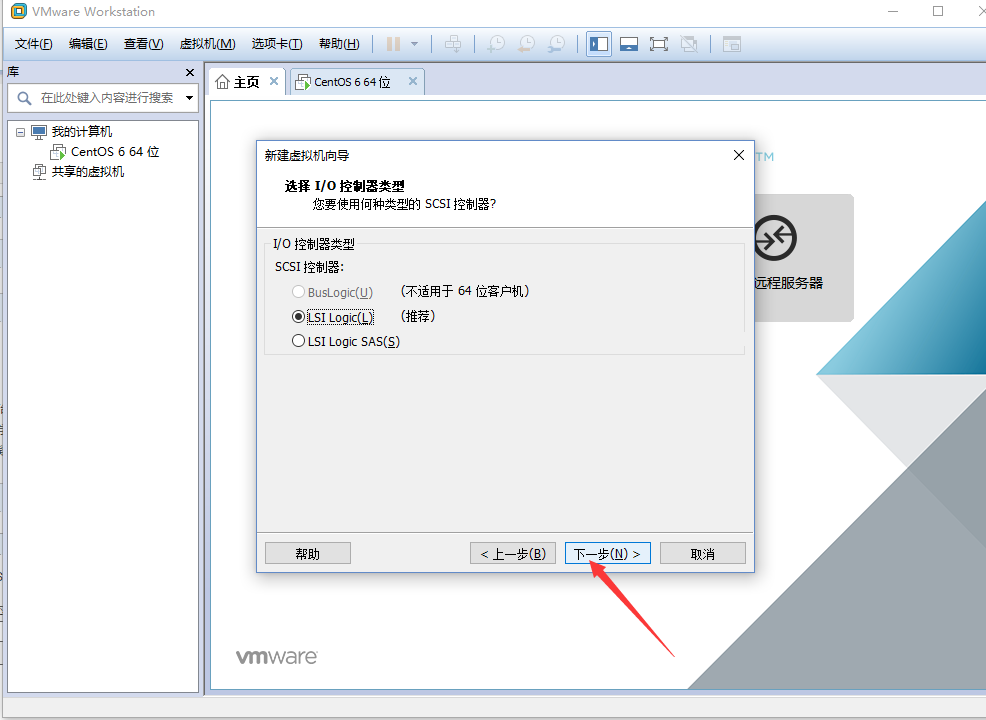Click the 我的计算机 computer icon

39,132
